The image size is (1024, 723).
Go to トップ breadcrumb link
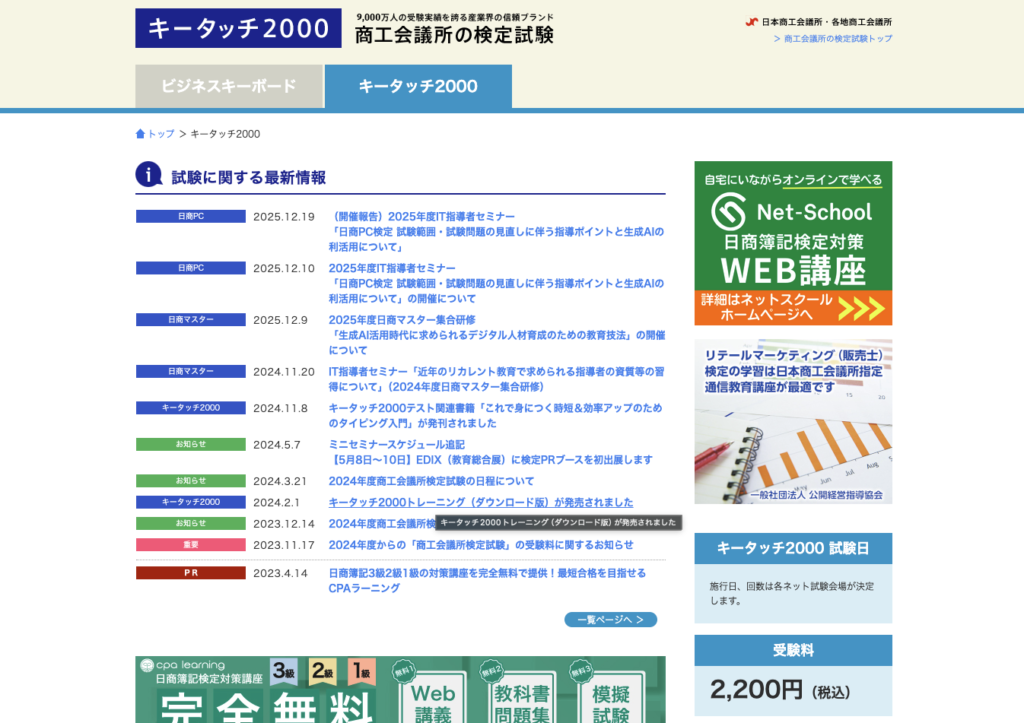point(161,134)
